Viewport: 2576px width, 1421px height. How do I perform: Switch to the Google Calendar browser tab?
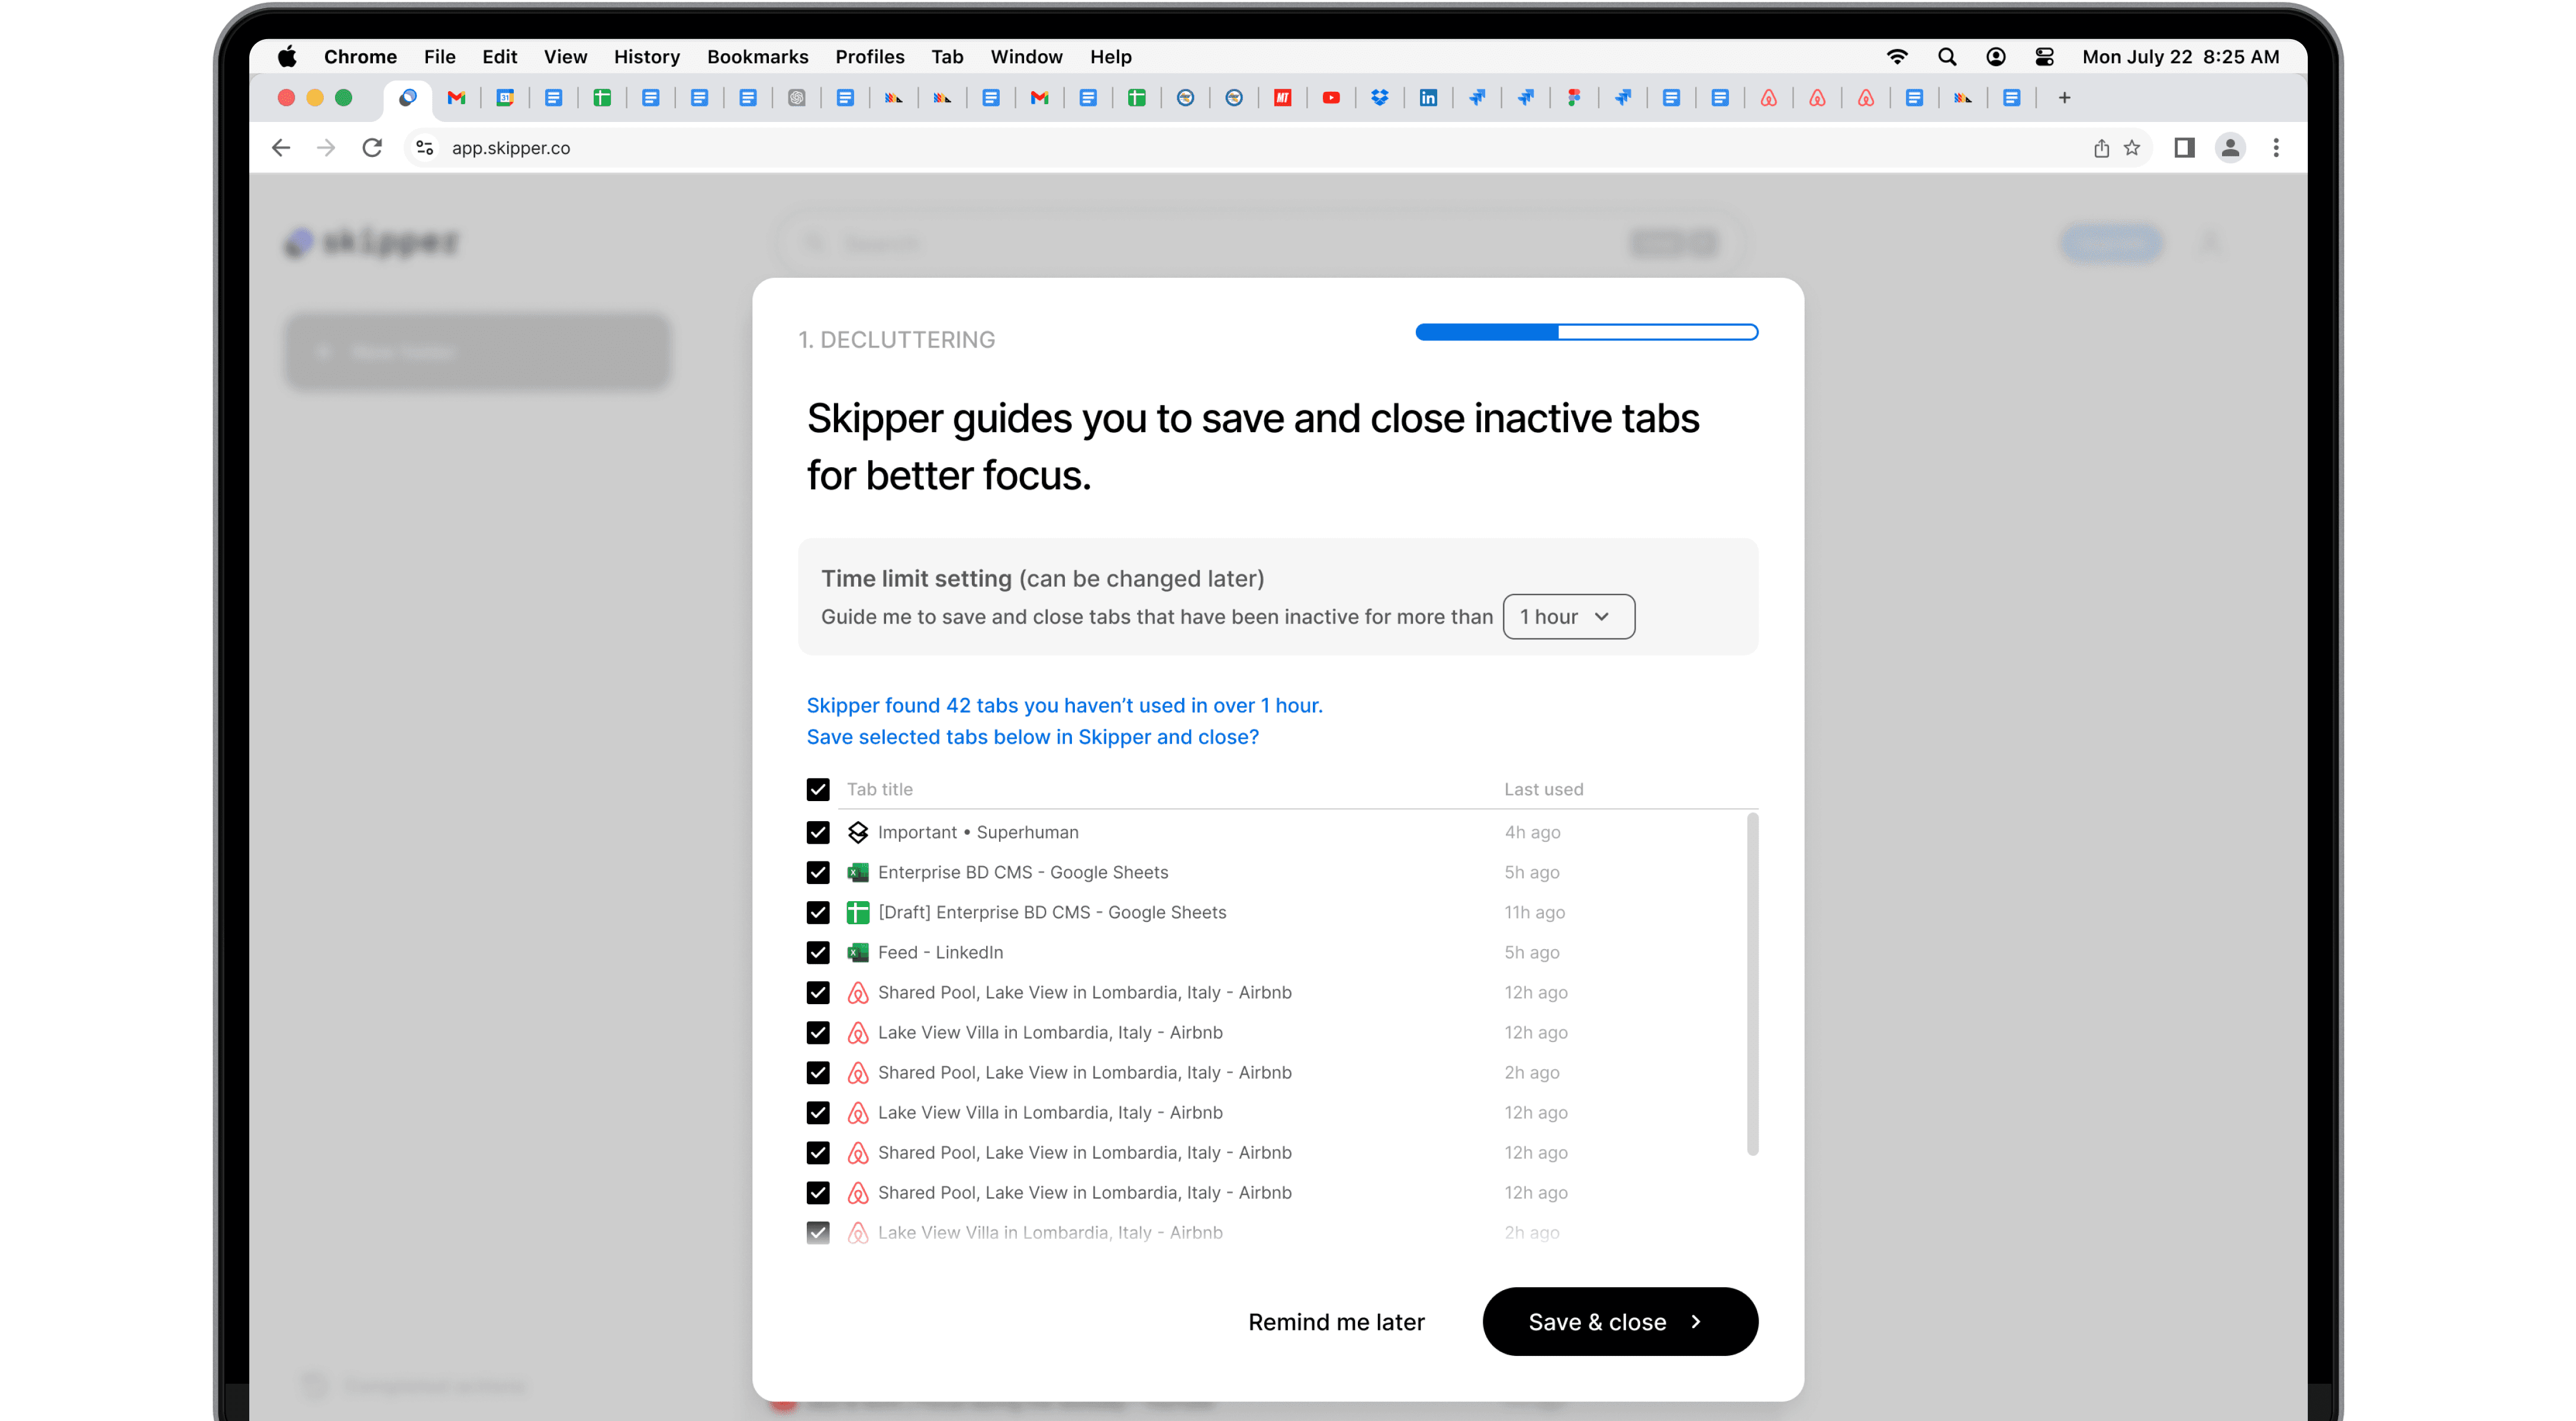click(x=505, y=98)
